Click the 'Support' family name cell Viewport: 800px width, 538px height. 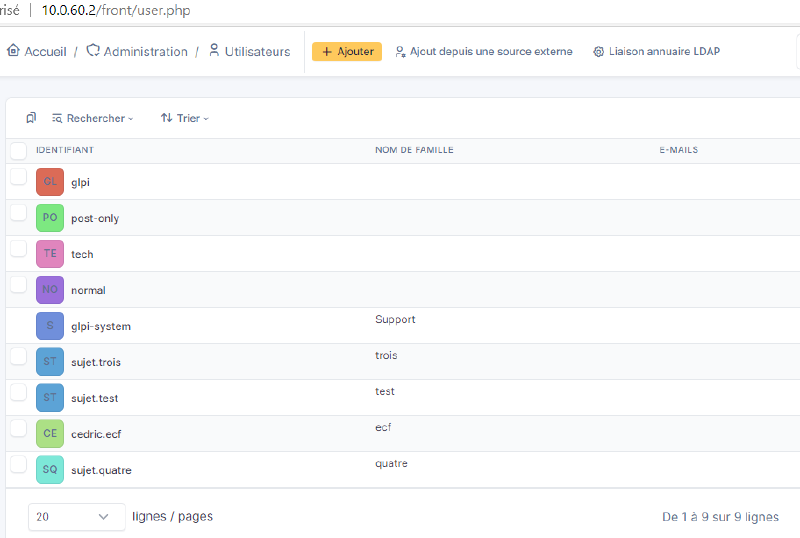point(395,320)
